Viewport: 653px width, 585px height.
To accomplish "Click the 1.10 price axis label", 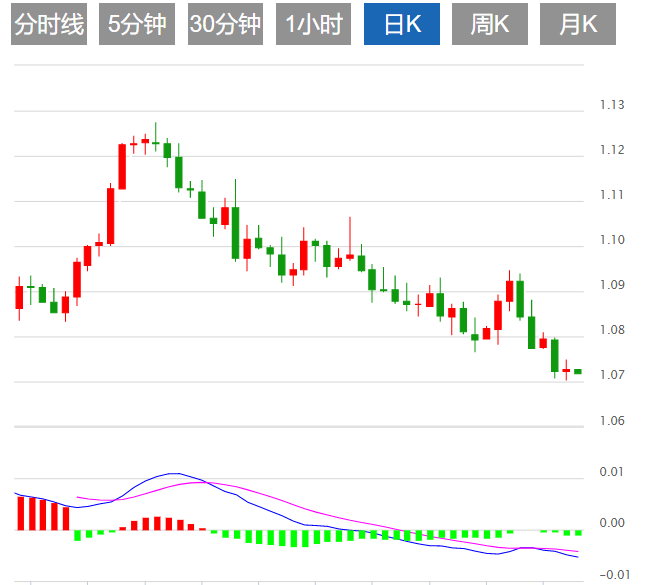I will (612, 239).
